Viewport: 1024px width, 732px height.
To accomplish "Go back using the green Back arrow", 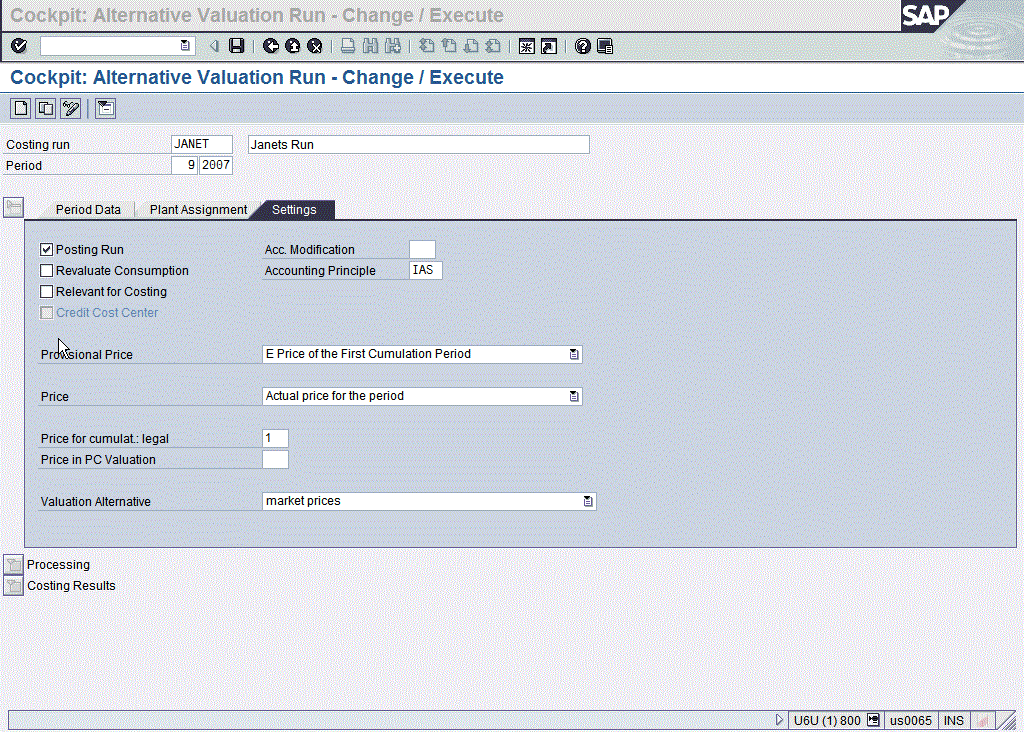I will coord(270,46).
